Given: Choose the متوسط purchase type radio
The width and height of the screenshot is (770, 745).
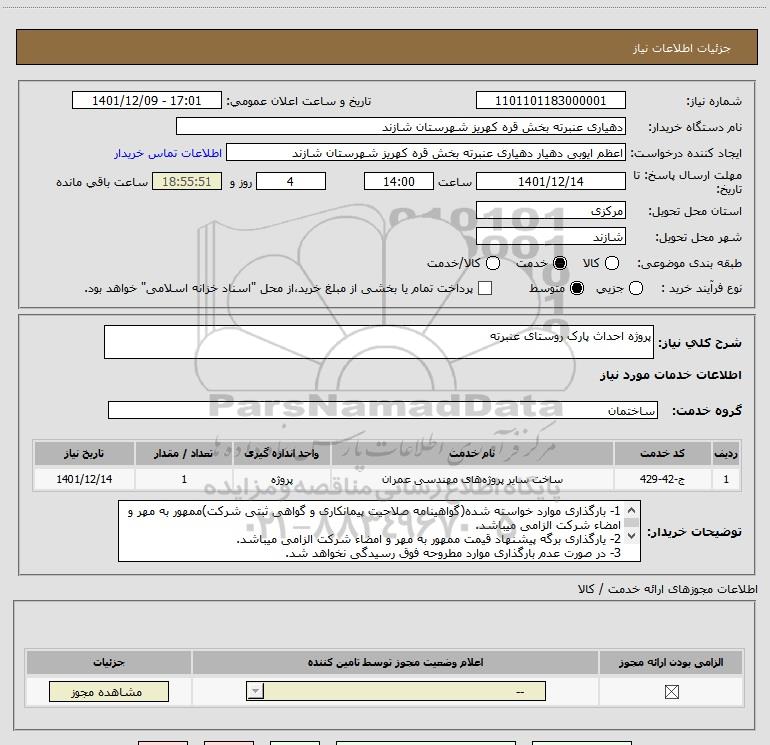Looking at the screenshot, I should (x=577, y=288).
